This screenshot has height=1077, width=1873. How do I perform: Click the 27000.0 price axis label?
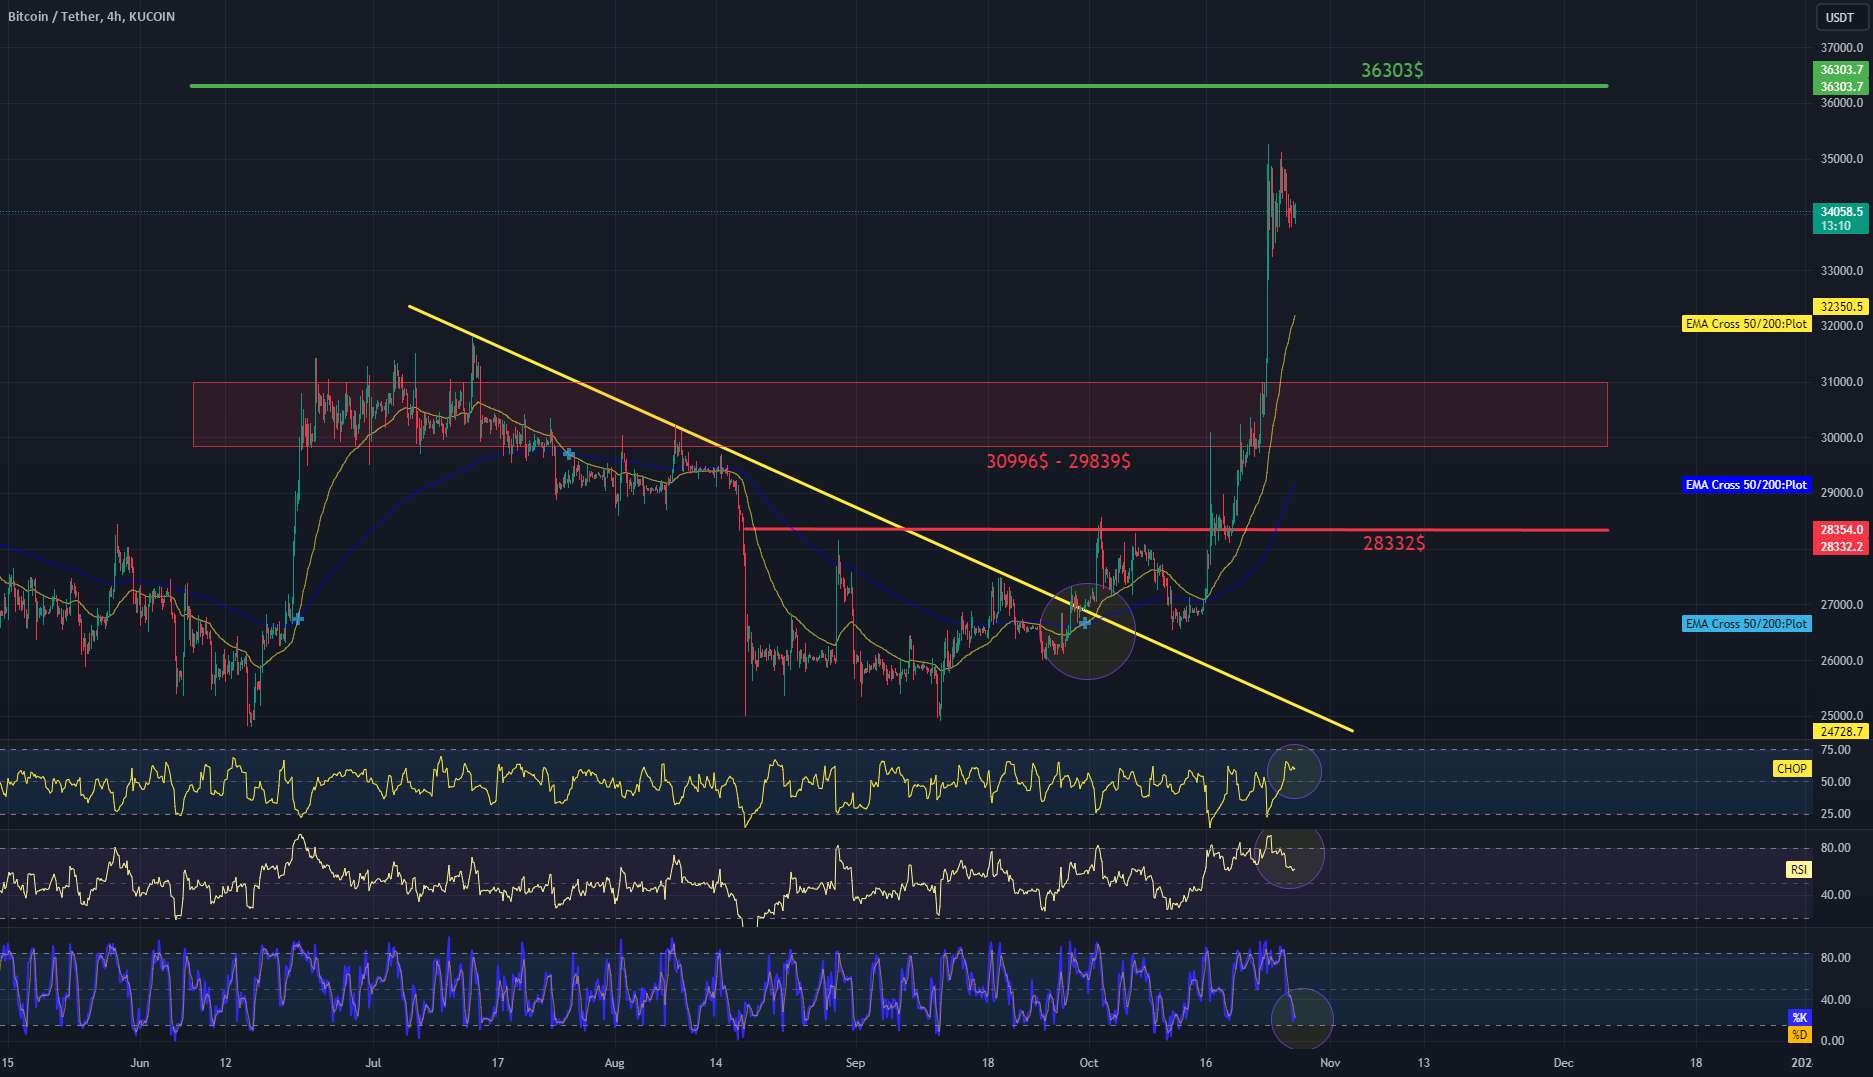[1842, 605]
